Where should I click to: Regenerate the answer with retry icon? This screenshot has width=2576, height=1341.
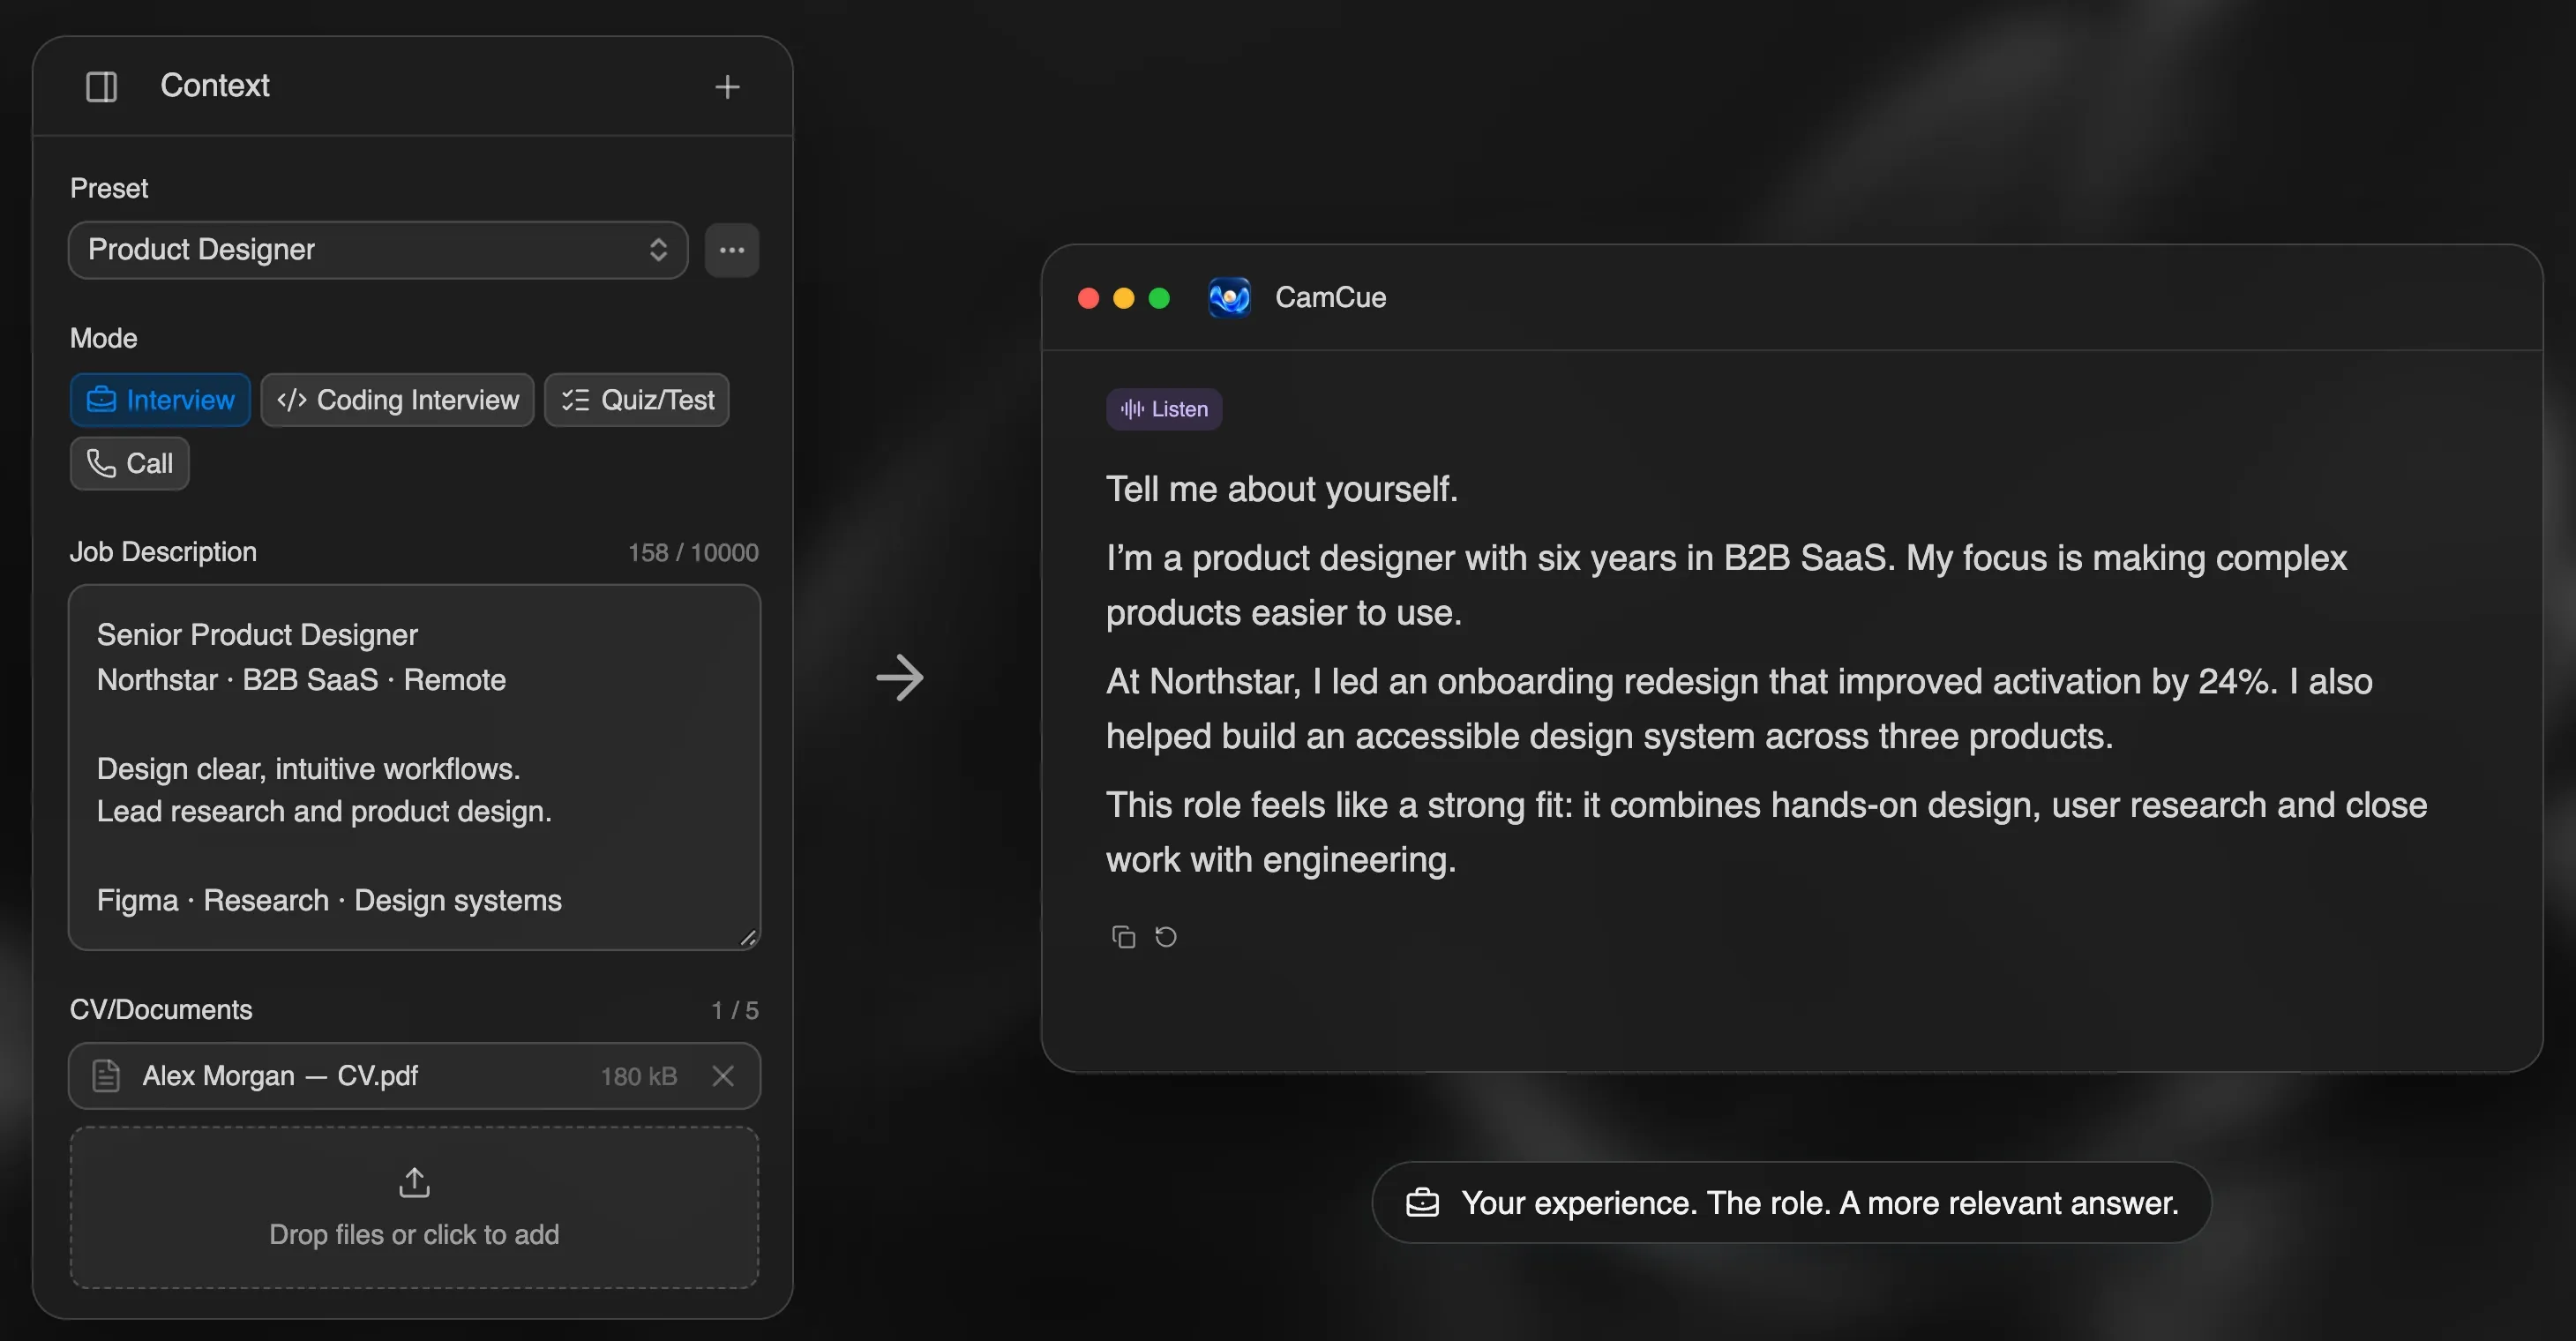[x=1166, y=937]
